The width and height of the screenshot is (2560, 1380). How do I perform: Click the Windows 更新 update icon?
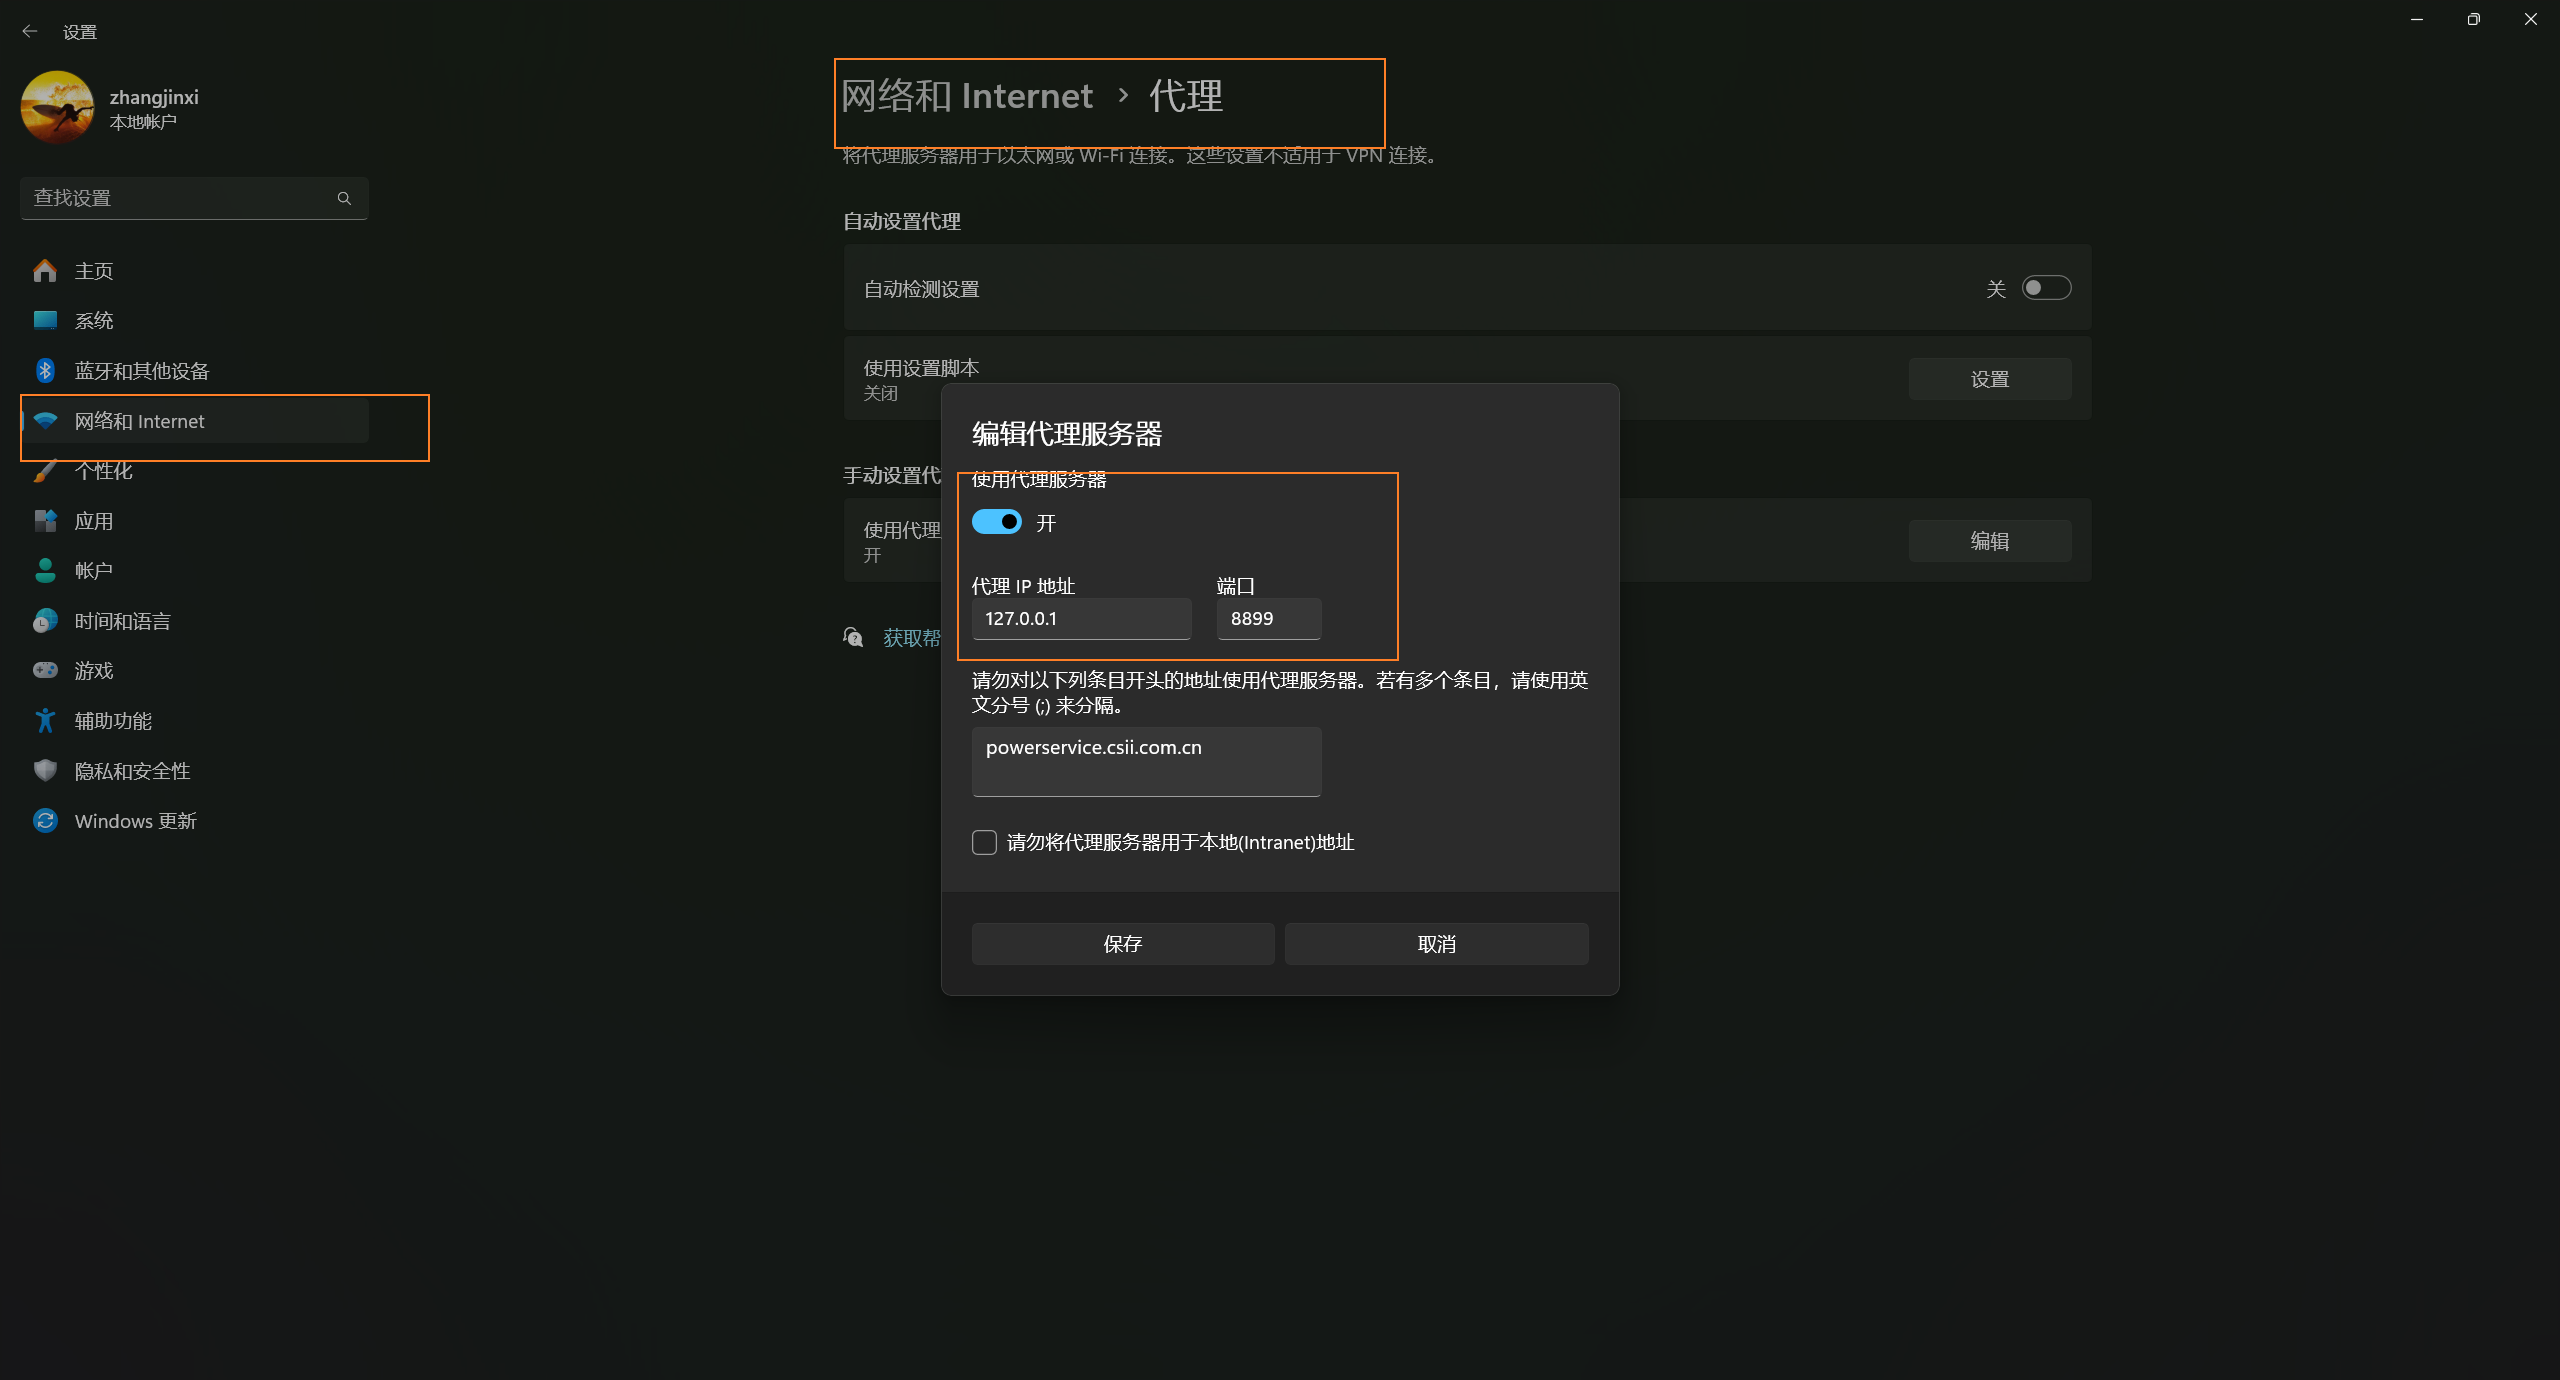tap(45, 820)
